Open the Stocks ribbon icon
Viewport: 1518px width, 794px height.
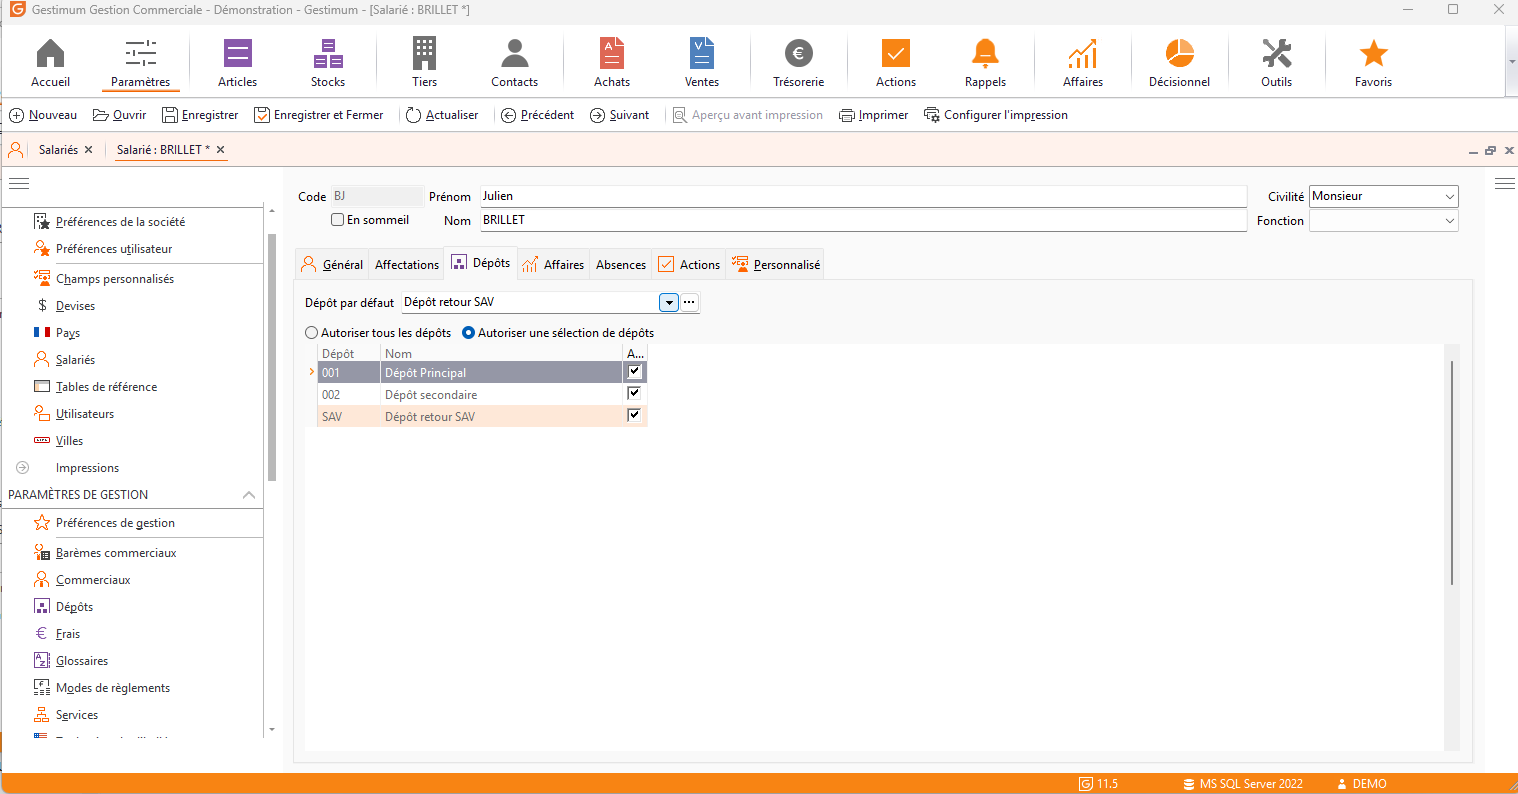tap(328, 62)
